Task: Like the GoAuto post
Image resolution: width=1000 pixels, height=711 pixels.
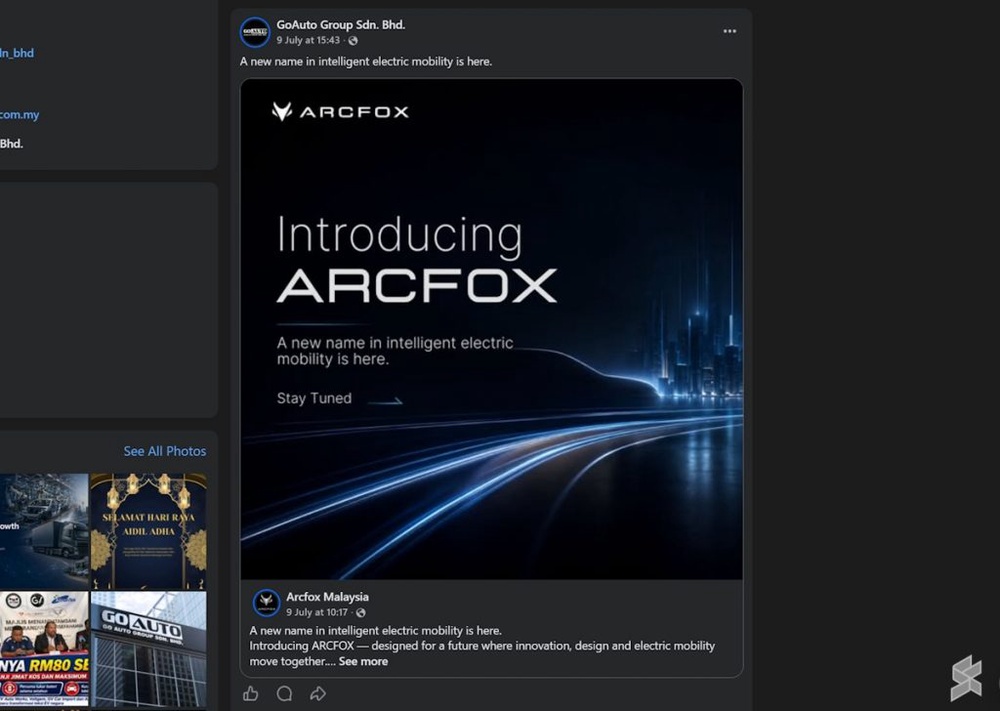Action: [251, 693]
